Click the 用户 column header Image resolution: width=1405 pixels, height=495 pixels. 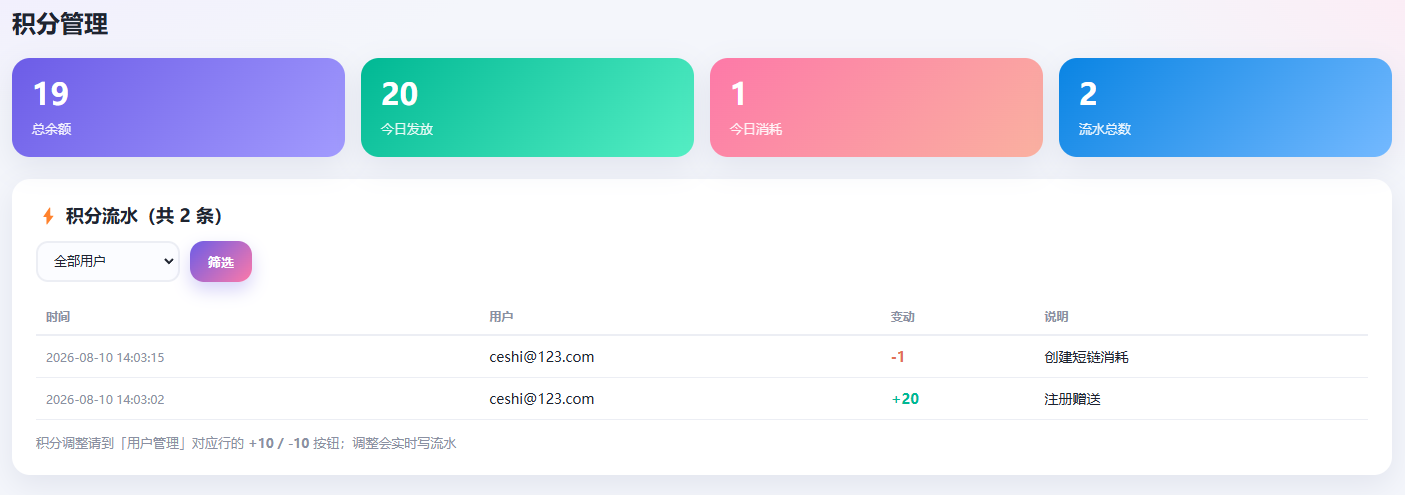point(501,317)
